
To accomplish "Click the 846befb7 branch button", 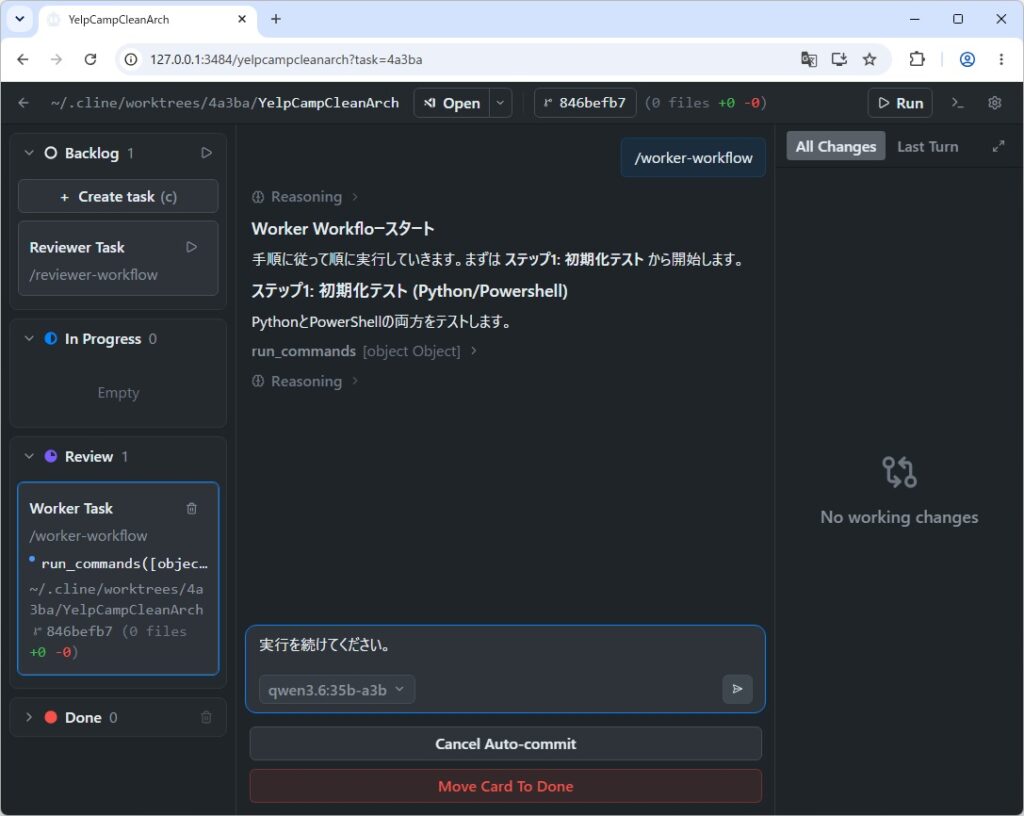I will (x=585, y=103).
